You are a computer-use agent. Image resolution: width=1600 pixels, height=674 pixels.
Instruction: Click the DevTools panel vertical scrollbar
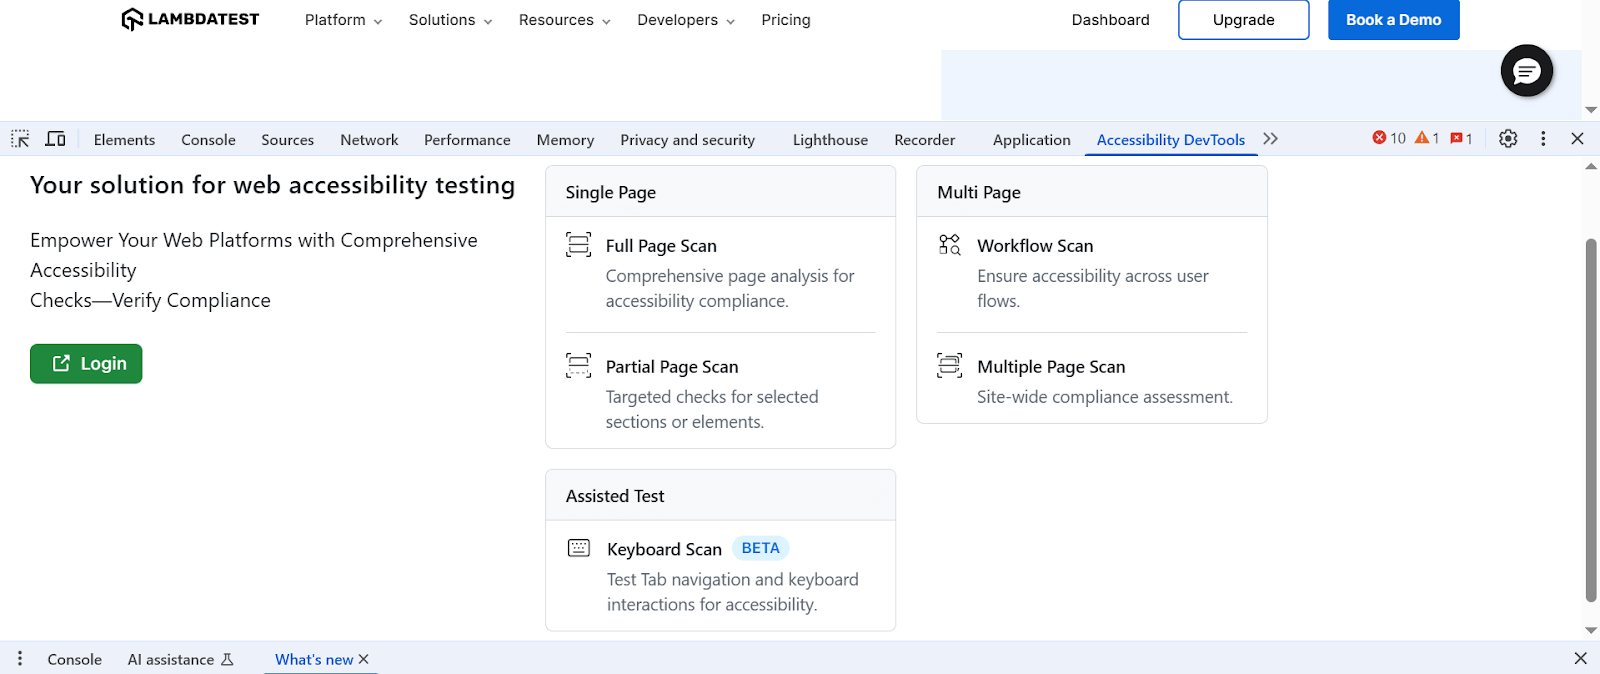(x=1590, y=420)
